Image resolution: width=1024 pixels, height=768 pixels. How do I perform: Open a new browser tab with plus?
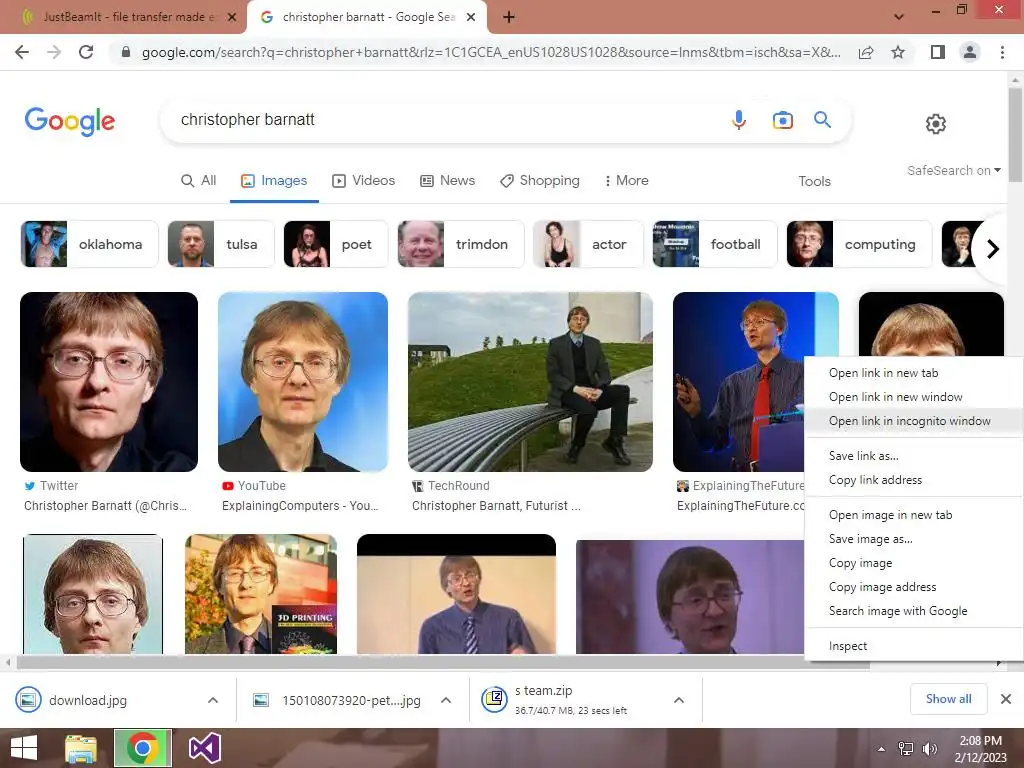tap(509, 17)
